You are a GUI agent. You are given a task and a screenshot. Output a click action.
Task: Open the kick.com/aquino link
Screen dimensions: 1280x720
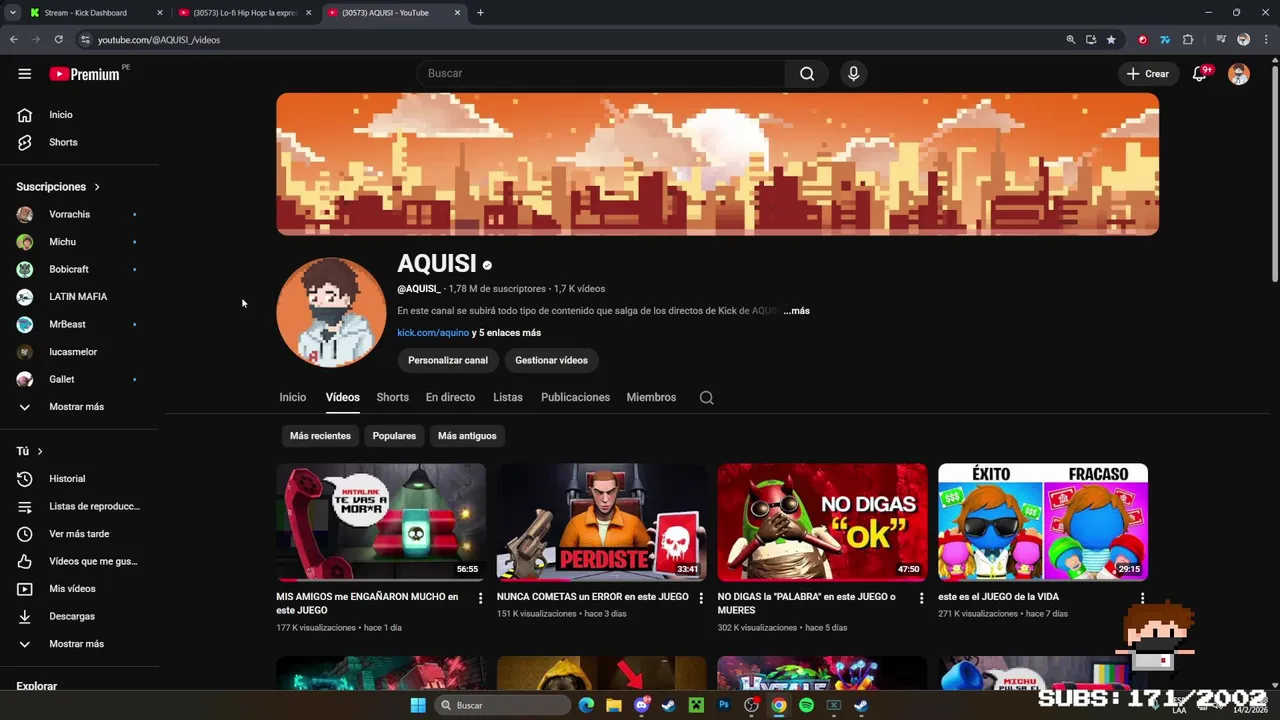coord(433,333)
